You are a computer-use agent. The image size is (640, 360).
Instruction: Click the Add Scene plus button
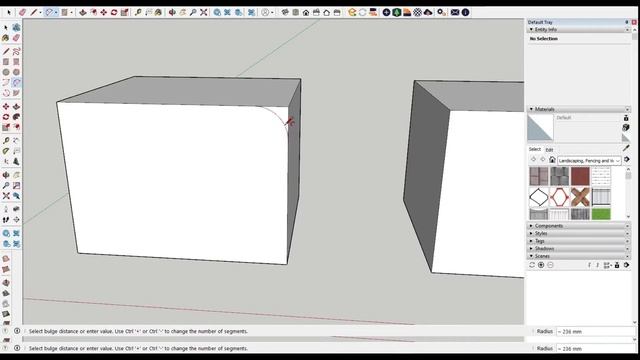tap(541, 265)
